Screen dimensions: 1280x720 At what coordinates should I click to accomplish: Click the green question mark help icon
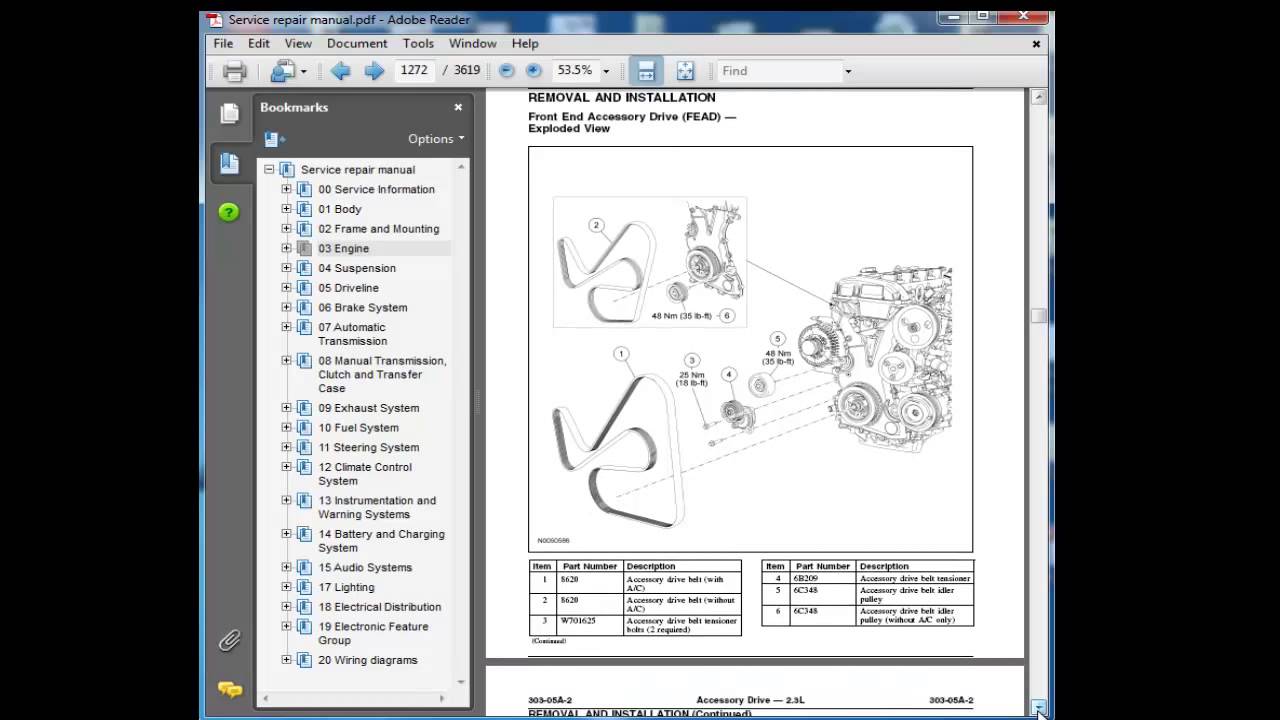[x=229, y=212]
